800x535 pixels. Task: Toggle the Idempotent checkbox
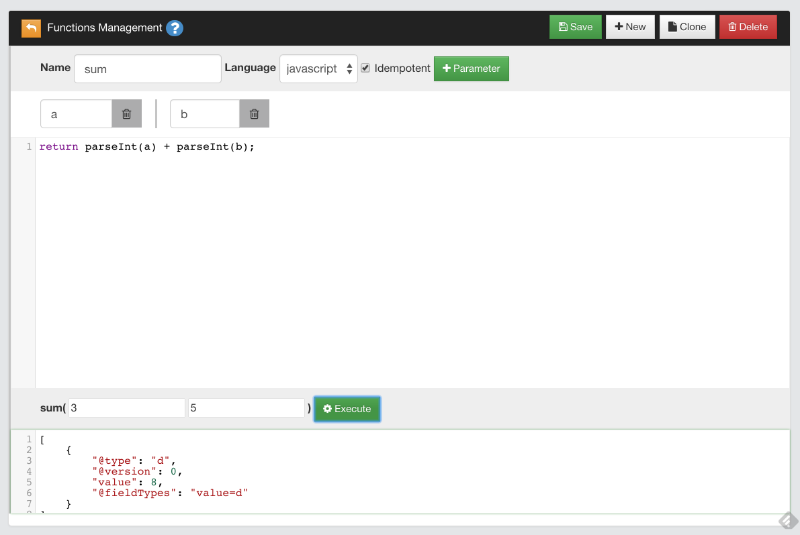click(x=366, y=68)
